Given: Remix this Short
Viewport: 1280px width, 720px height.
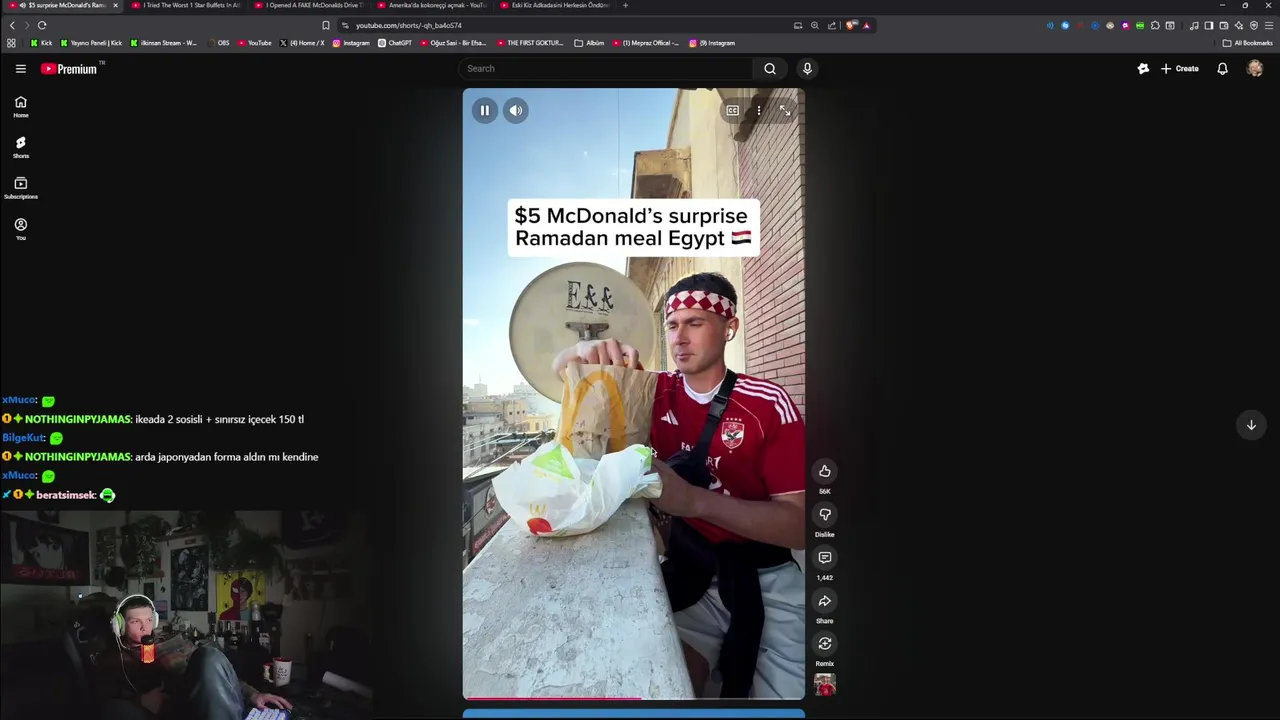Looking at the screenshot, I should 825,644.
